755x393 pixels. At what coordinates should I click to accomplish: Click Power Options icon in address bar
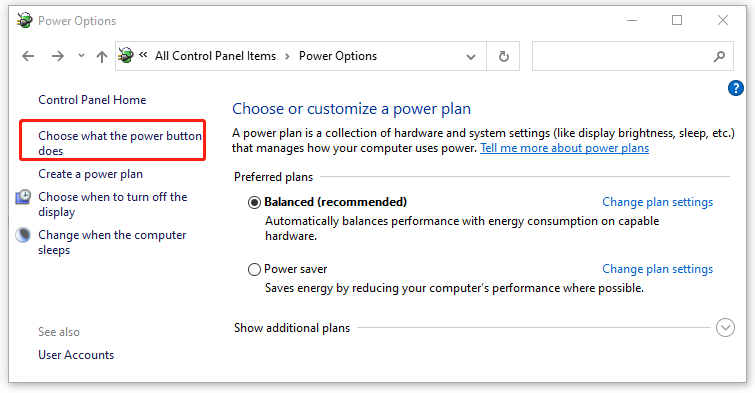tap(126, 55)
